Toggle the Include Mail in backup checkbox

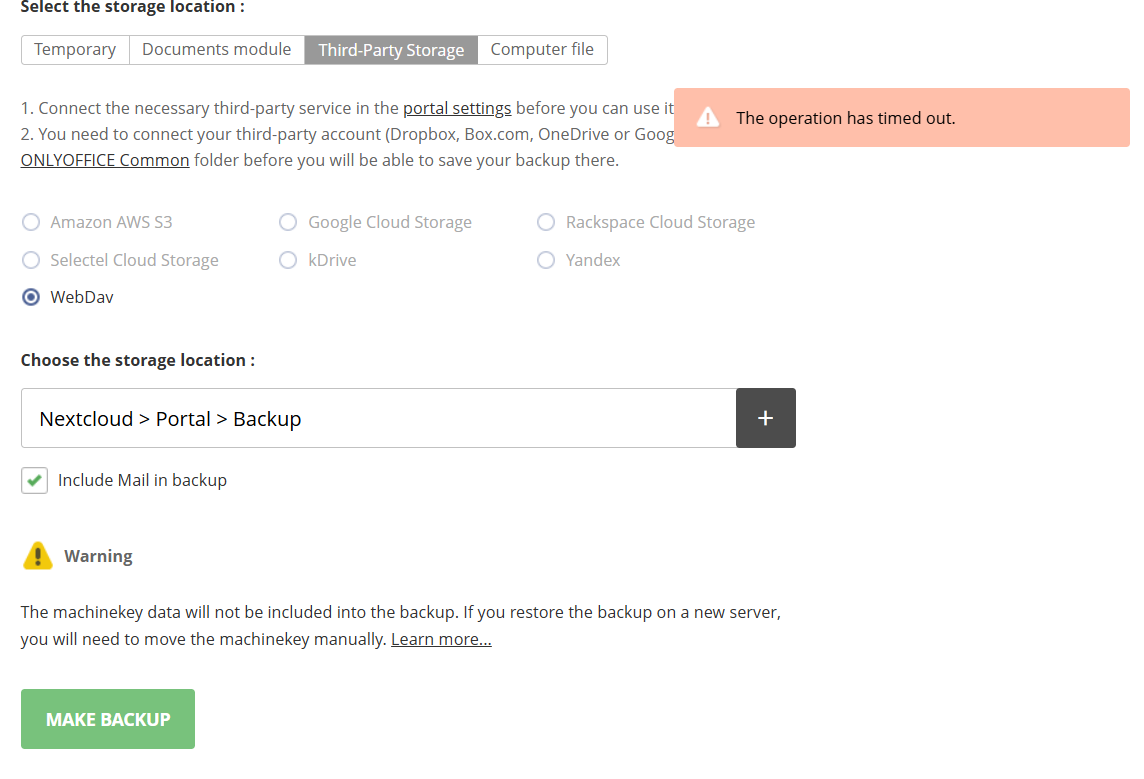click(34, 480)
